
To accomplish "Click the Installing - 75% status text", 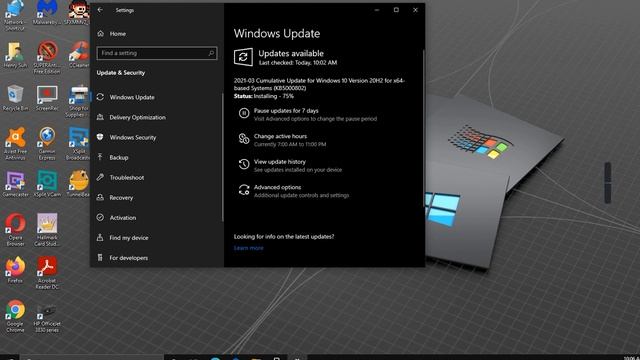I will pyautogui.click(x=264, y=96).
